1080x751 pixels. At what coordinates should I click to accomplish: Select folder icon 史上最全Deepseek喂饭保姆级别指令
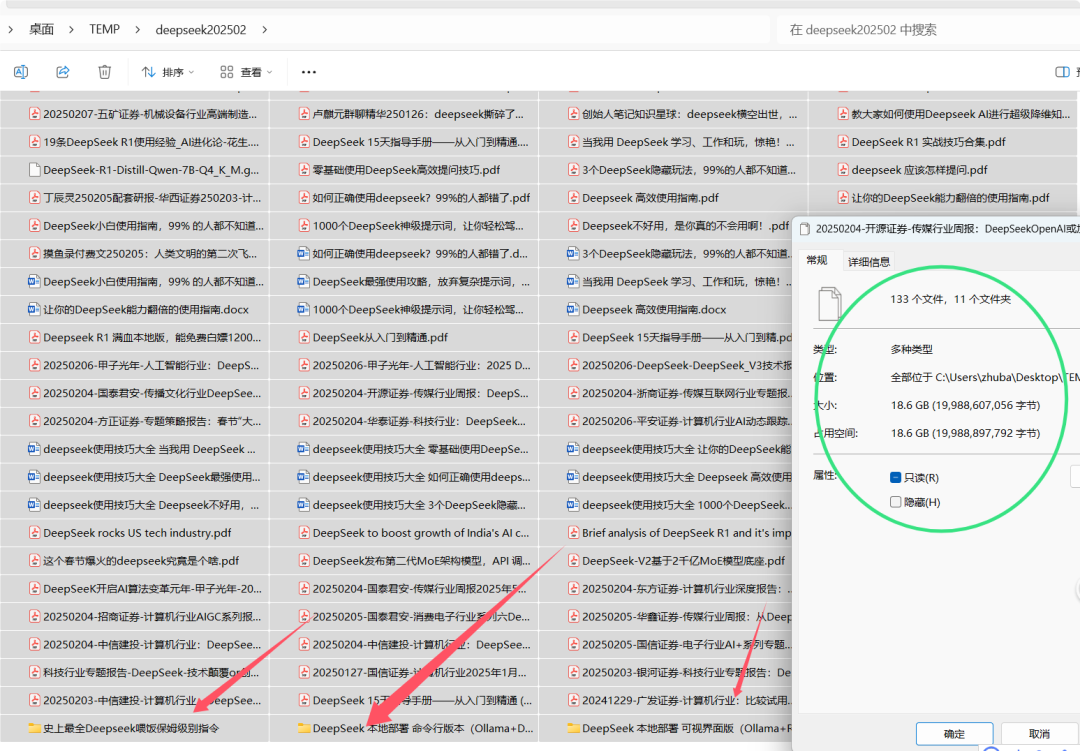(x=34, y=728)
